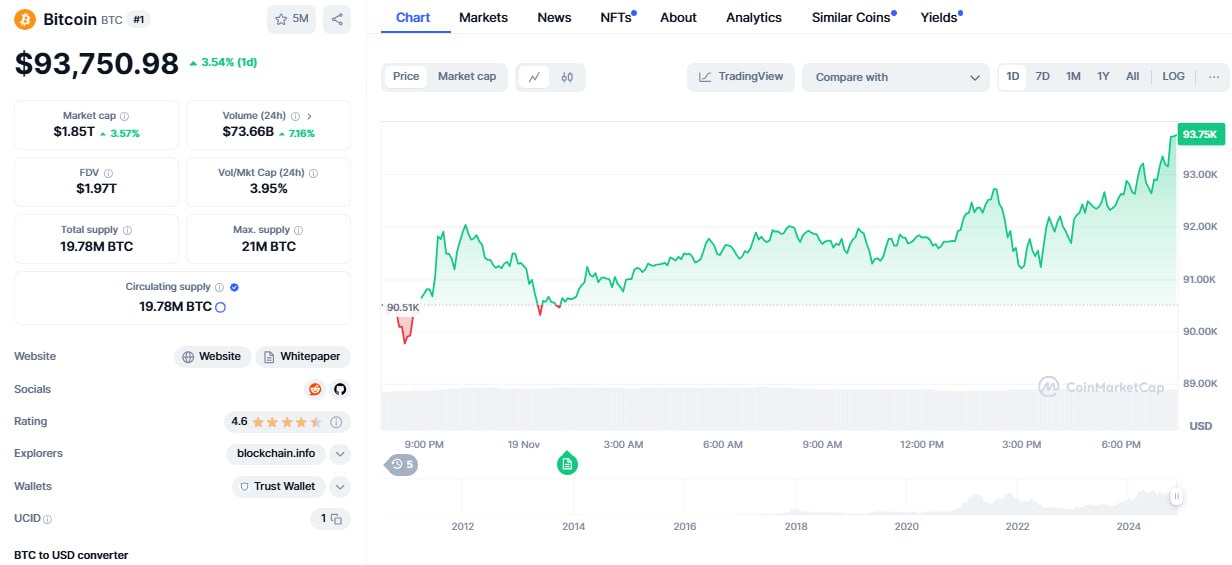Click the $93,750.98 price text
The width and height of the screenshot is (1232, 565).
click(x=97, y=63)
